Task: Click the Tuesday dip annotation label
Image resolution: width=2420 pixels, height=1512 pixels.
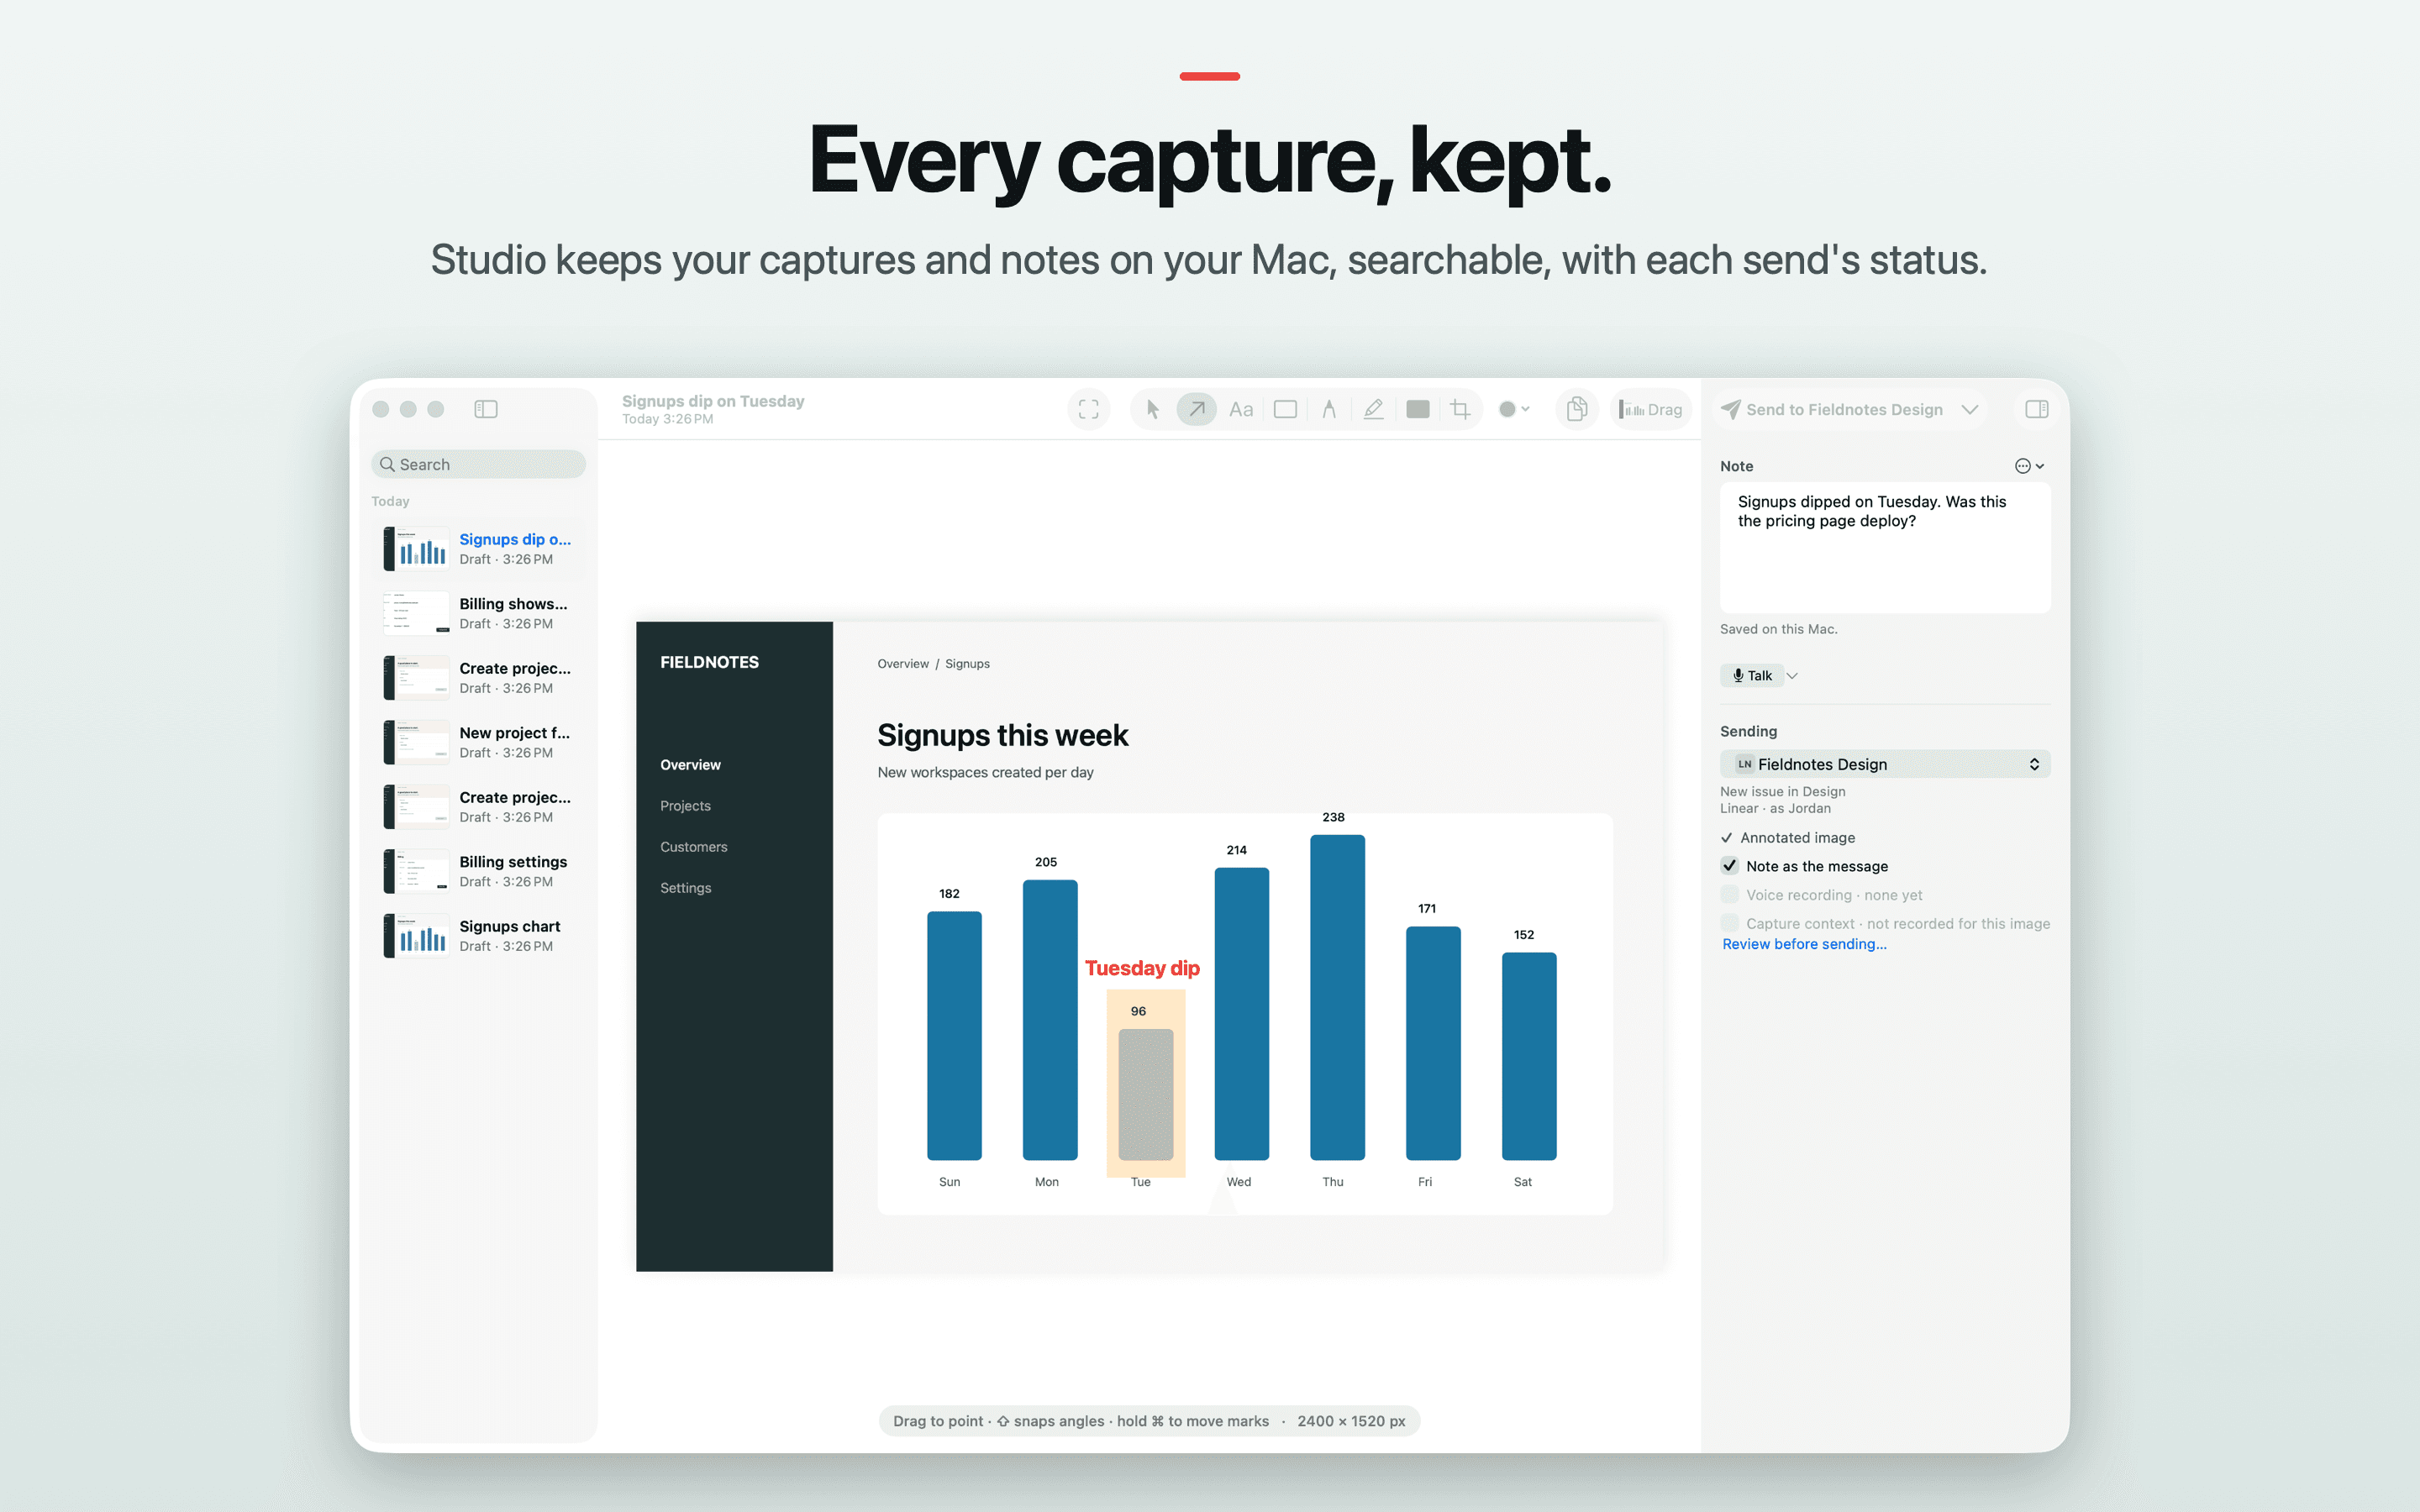Action: 1142,968
